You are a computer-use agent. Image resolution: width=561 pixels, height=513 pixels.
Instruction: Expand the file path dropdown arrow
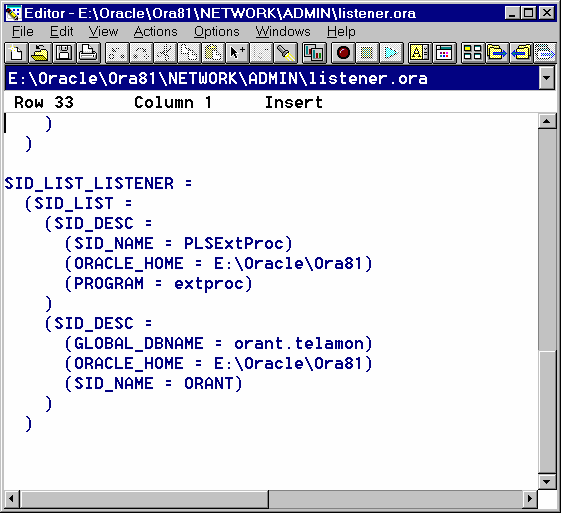(x=547, y=78)
